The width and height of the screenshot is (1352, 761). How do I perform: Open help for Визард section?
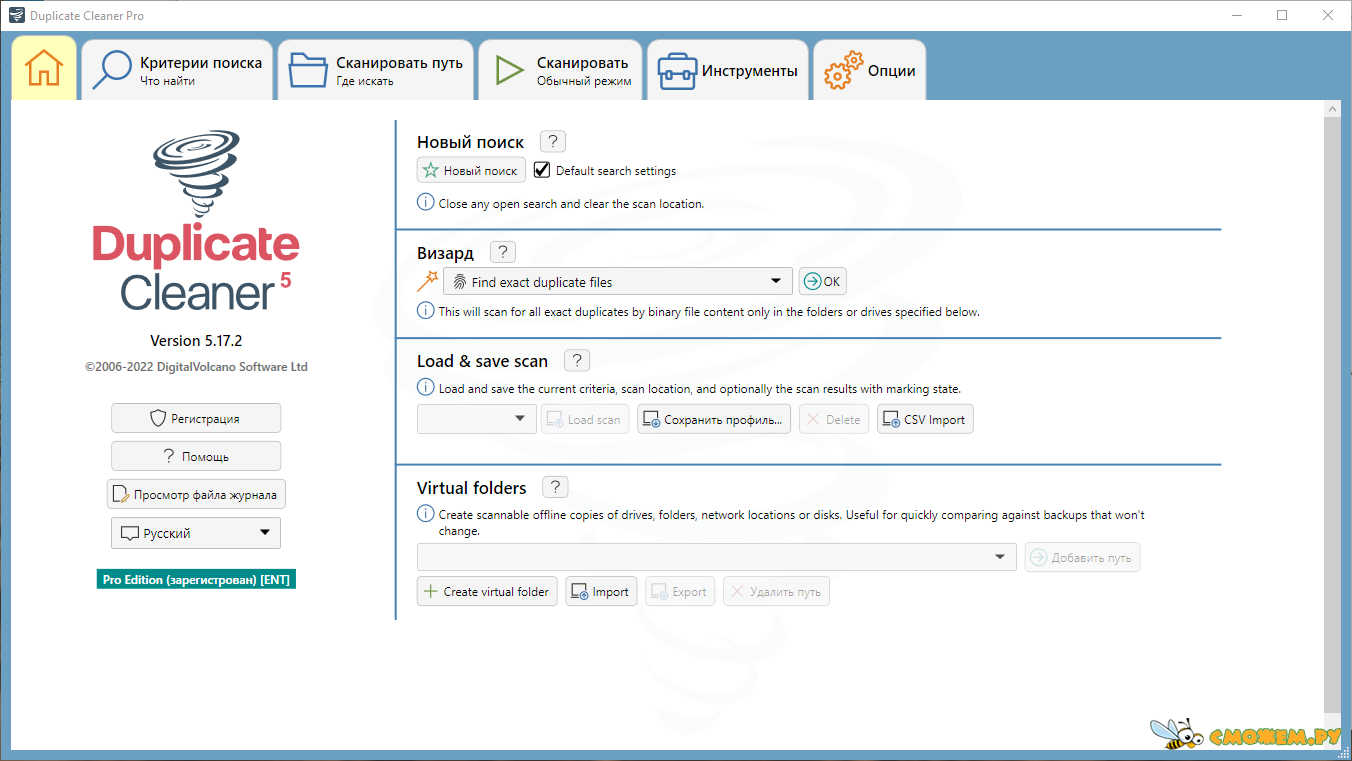(503, 252)
